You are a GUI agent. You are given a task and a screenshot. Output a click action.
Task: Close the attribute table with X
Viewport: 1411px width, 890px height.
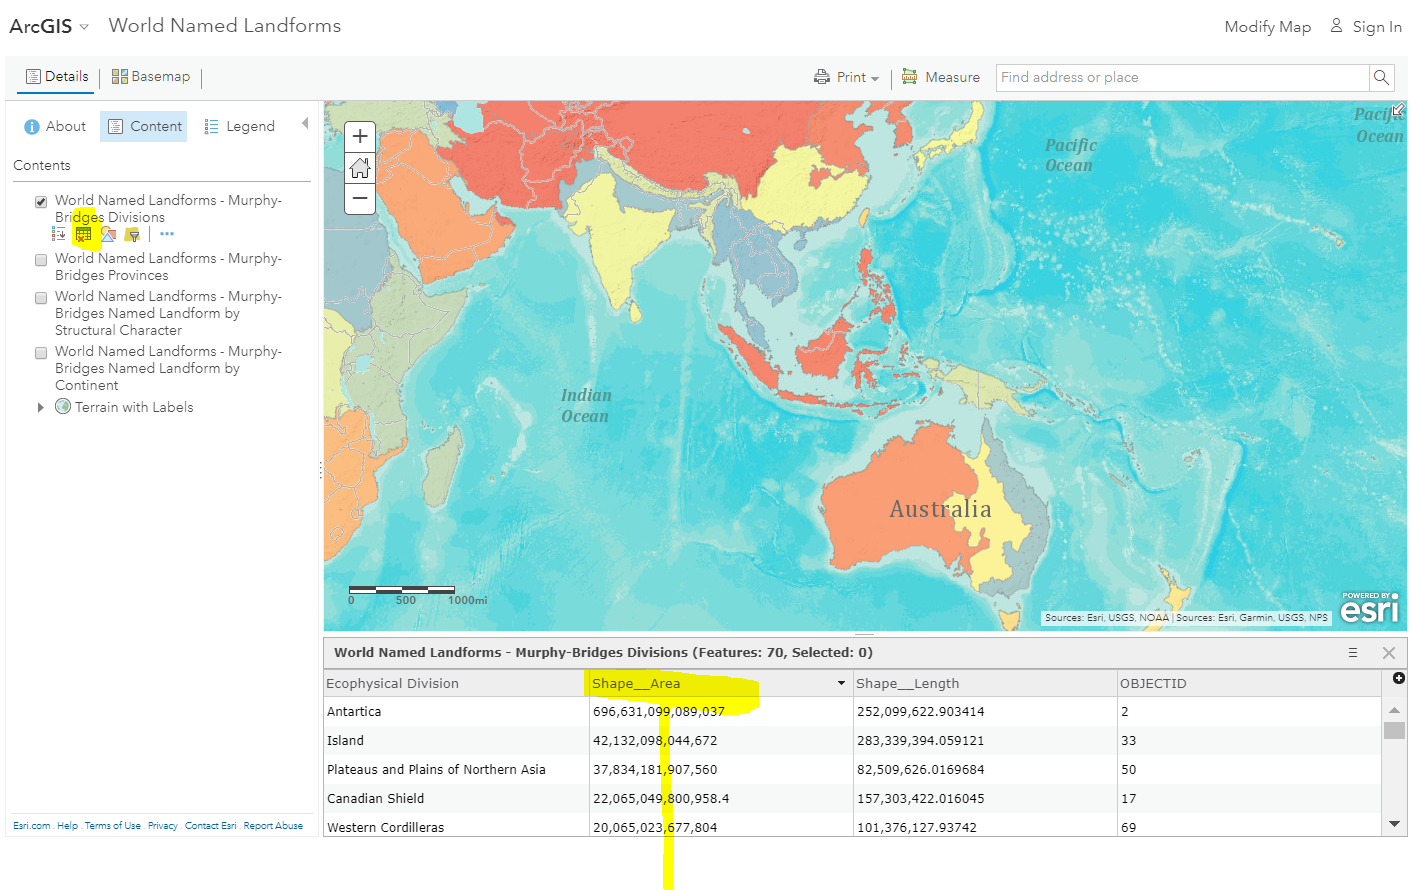pos(1388,653)
